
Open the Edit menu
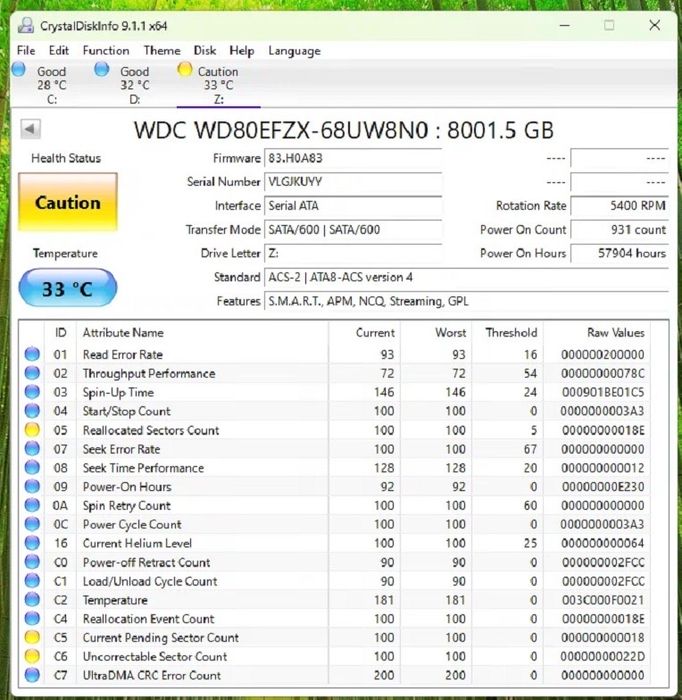[58, 50]
